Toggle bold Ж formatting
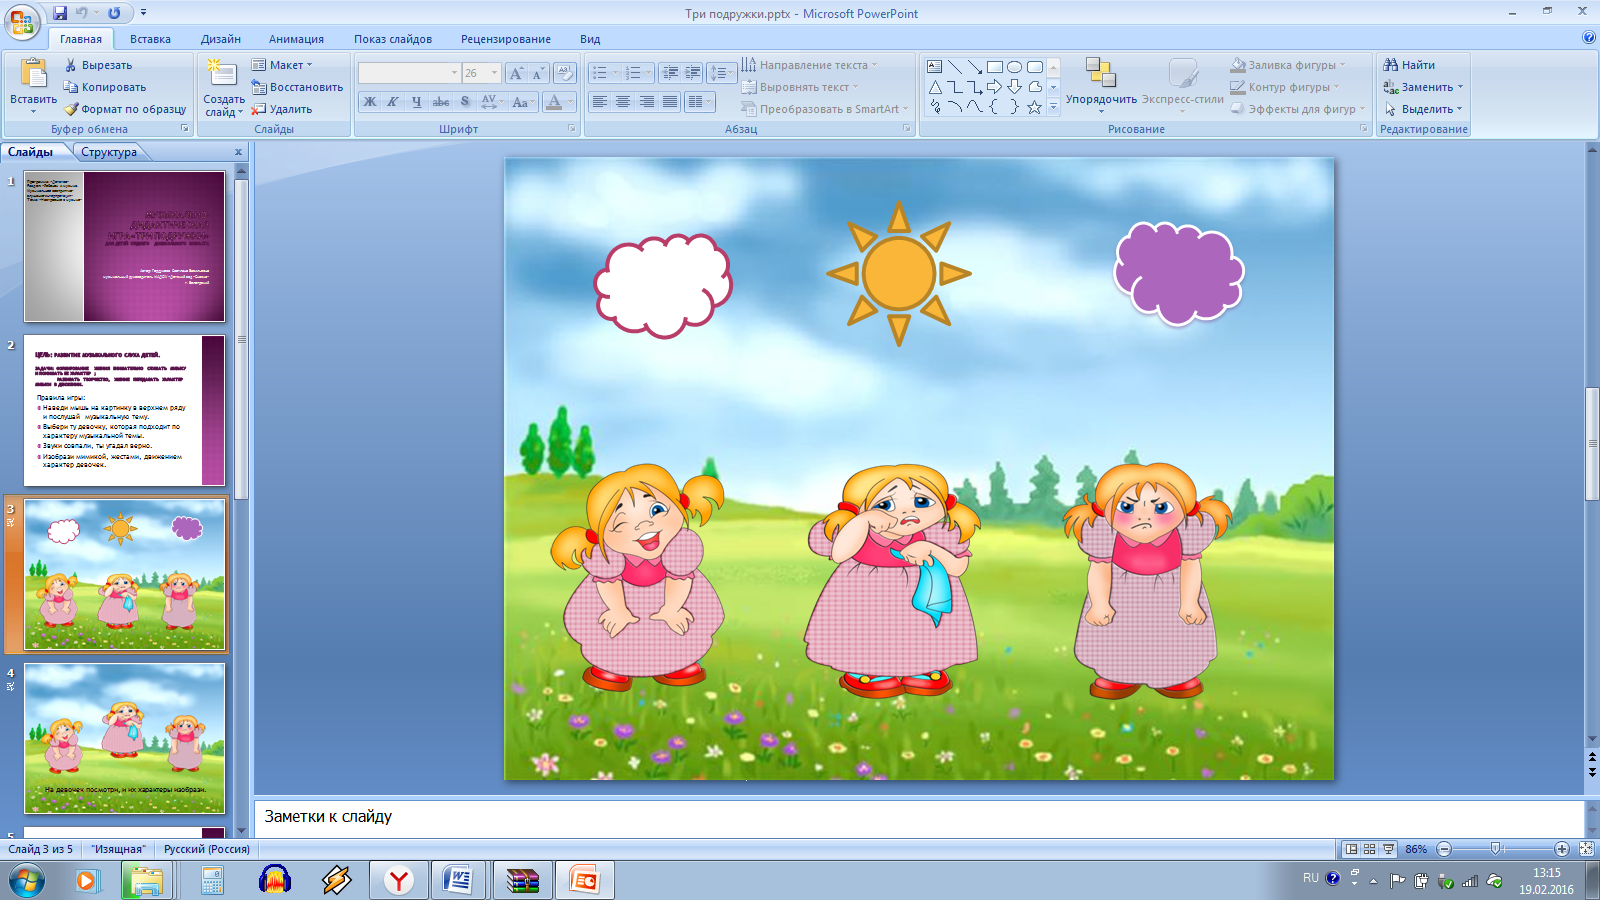This screenshot has width=1600, height=900. tap(370, 102)
